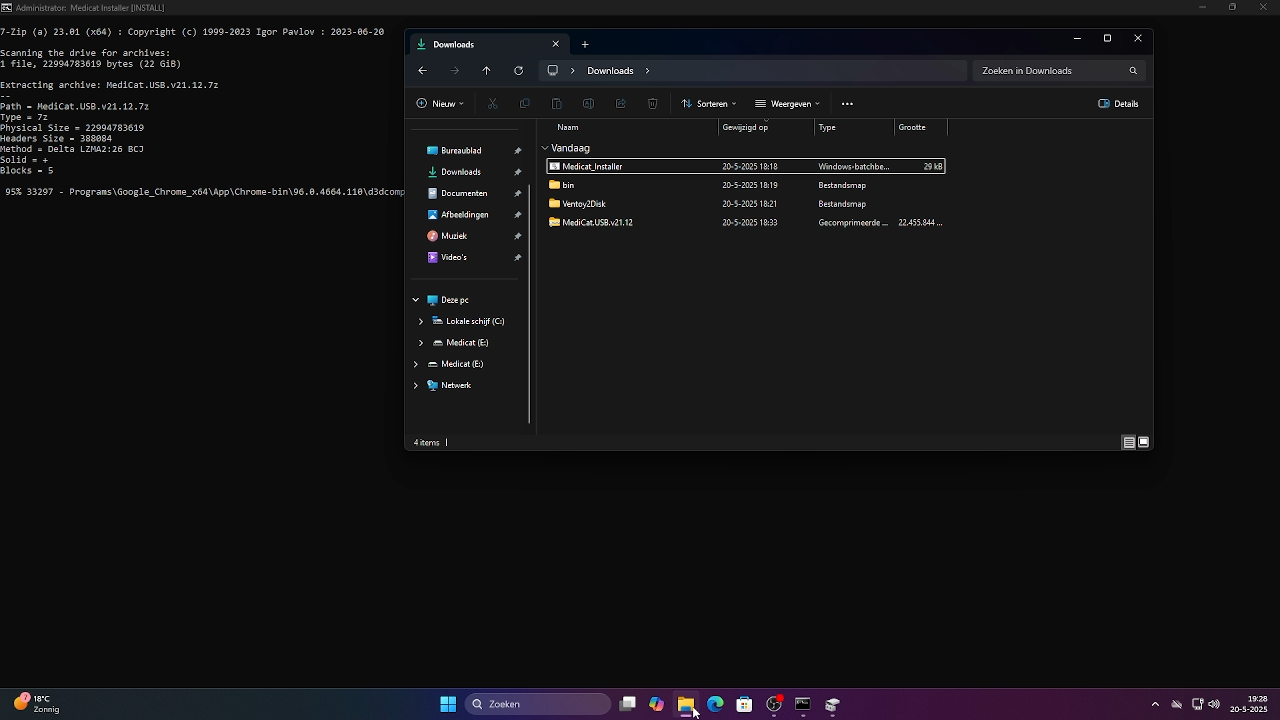This screenshot has height=720, width=1280.
Task: Open Task View on taskbar
Action: coord(628,704)
